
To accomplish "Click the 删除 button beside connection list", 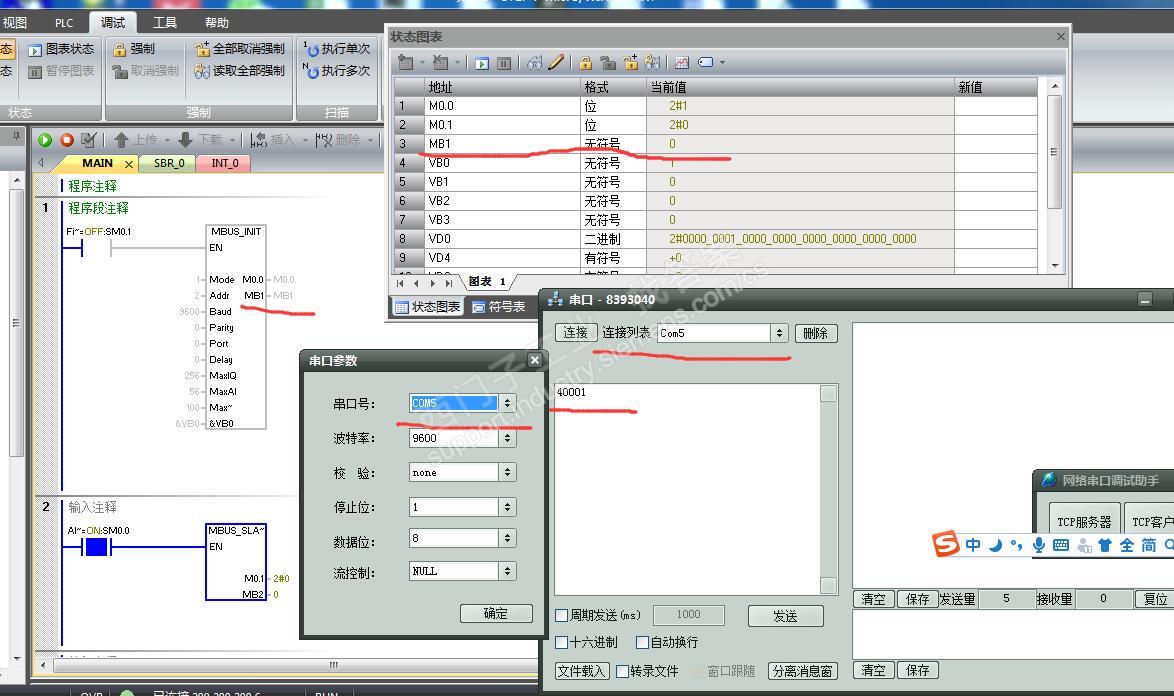I will [x=815, y=333].
